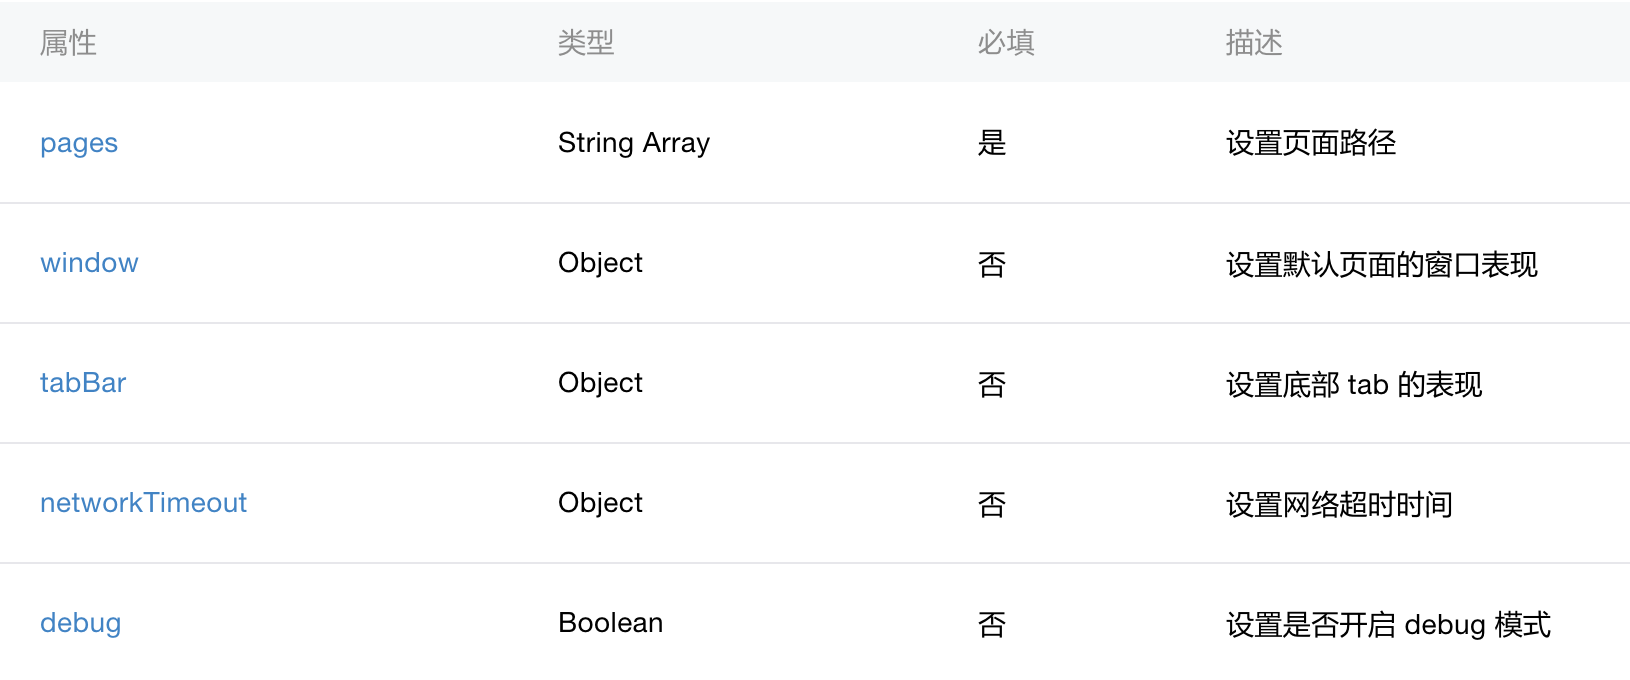Follow the tabBar property link
This screenshot has width=1630, height=680.
coord(83,383)
